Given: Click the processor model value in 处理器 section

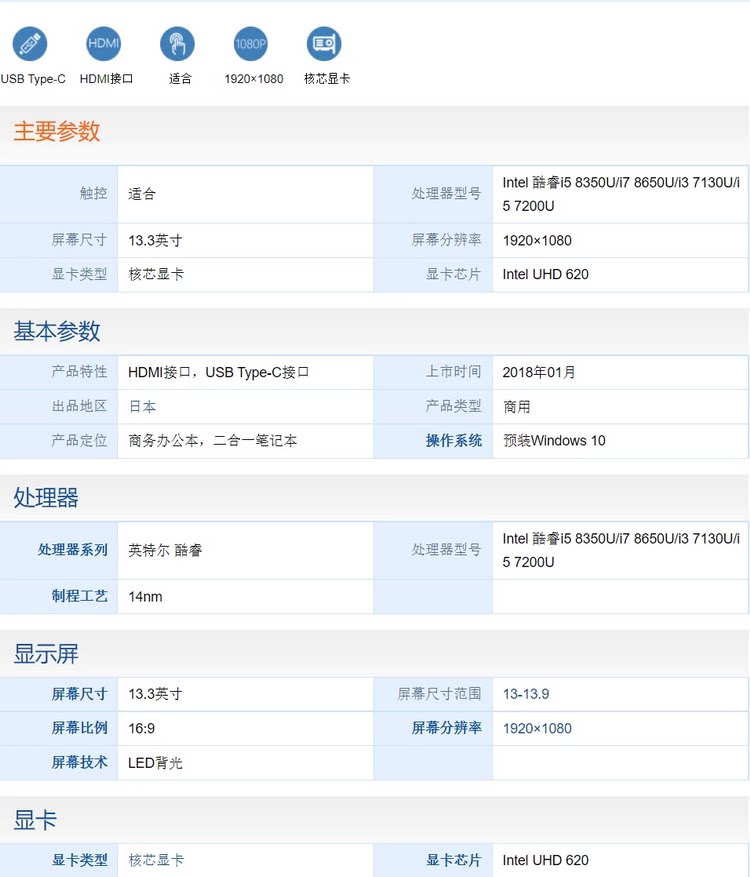Looking at the screenshot, I should pyautogui.click(x=621, y=550).
